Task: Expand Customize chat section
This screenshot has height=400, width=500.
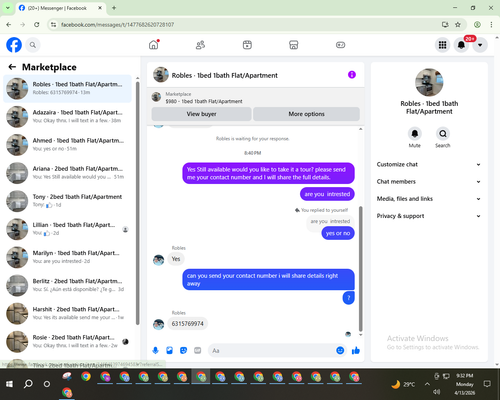Action: (x=429, y=164)
